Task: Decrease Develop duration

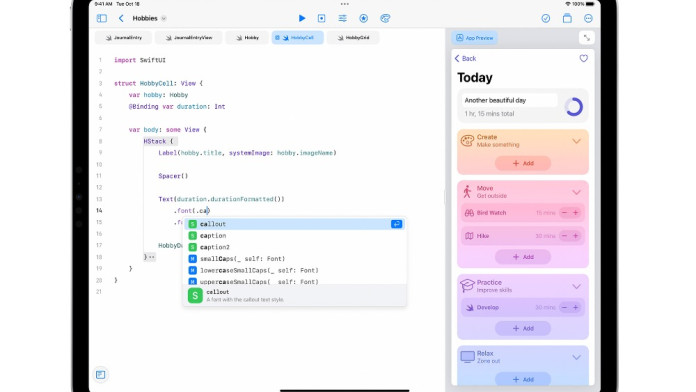Action: click(x=564, y=307)
